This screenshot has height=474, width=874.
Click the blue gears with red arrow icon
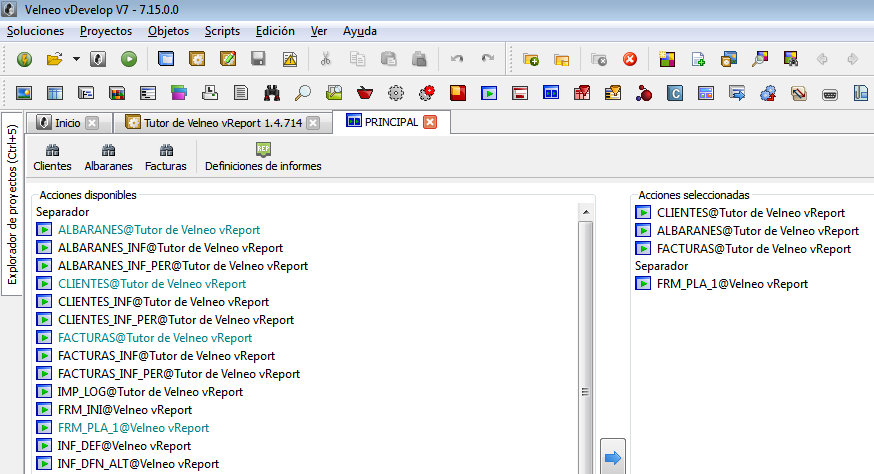point(768,93)
